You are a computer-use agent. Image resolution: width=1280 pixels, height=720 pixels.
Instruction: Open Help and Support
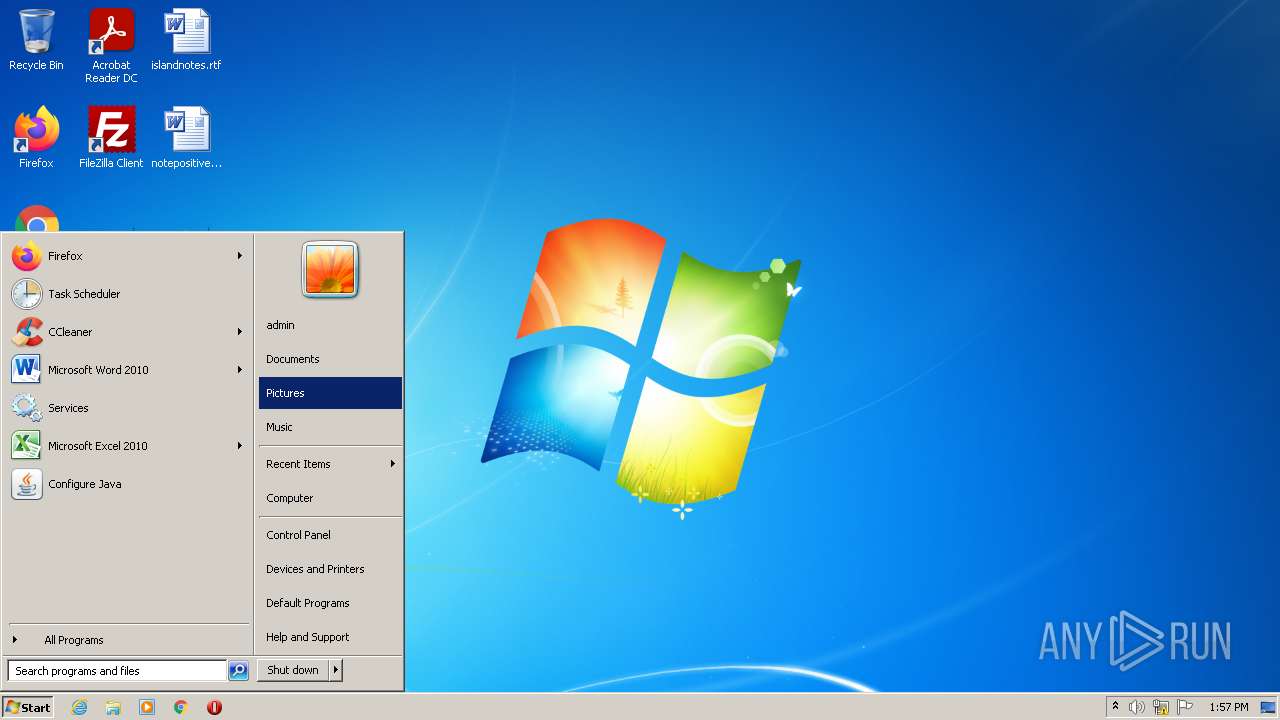pyautogui.click(x=330, y=637)
